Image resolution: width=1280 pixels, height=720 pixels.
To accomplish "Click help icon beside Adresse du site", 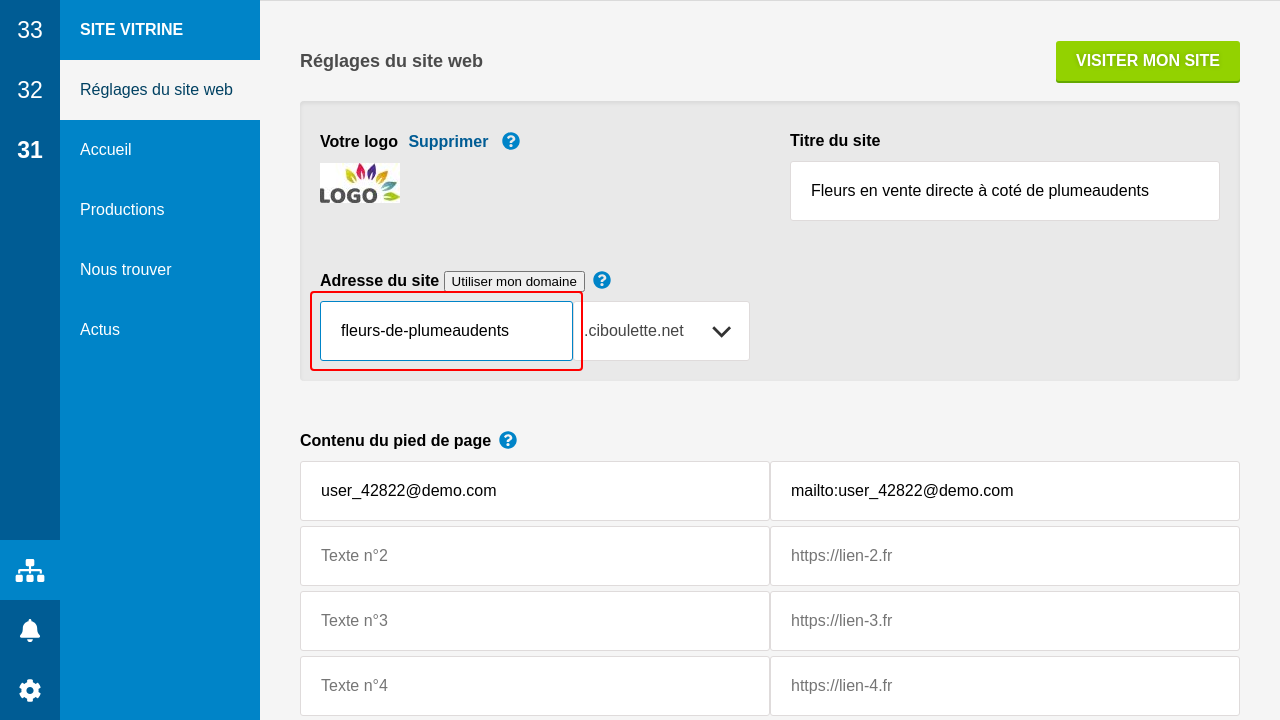I will (x=602, y=280).
